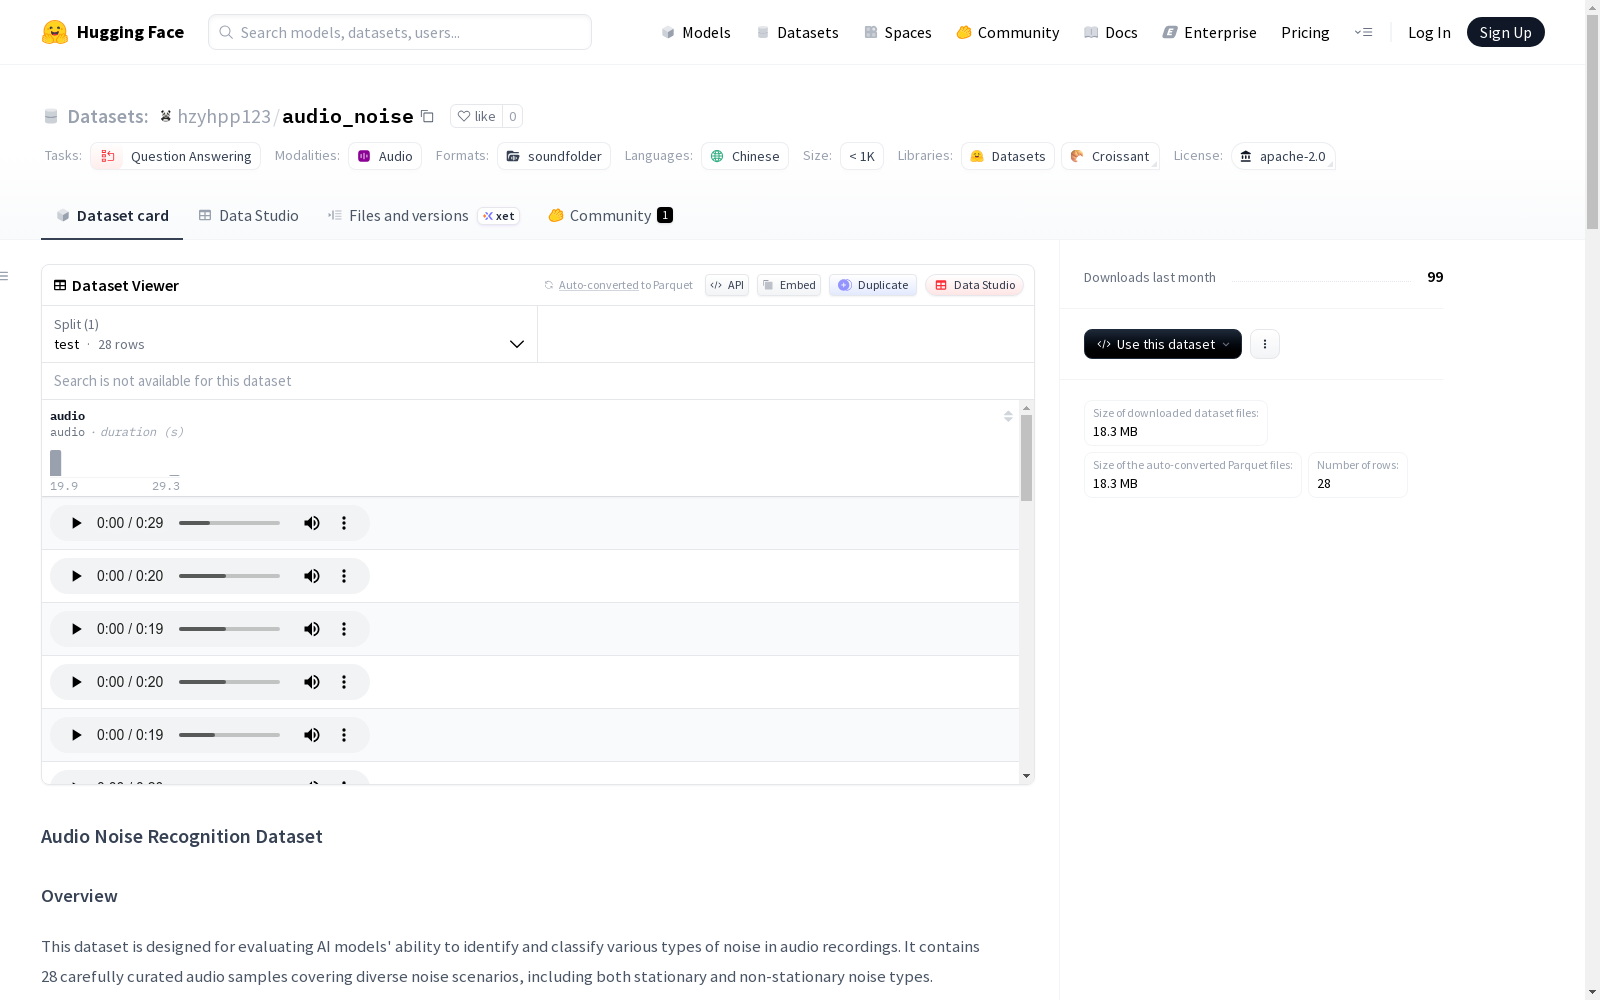Screen dimensions: 1600x1000
Task: Like the audio_noise dataset
Action: (x=476, y=116)
